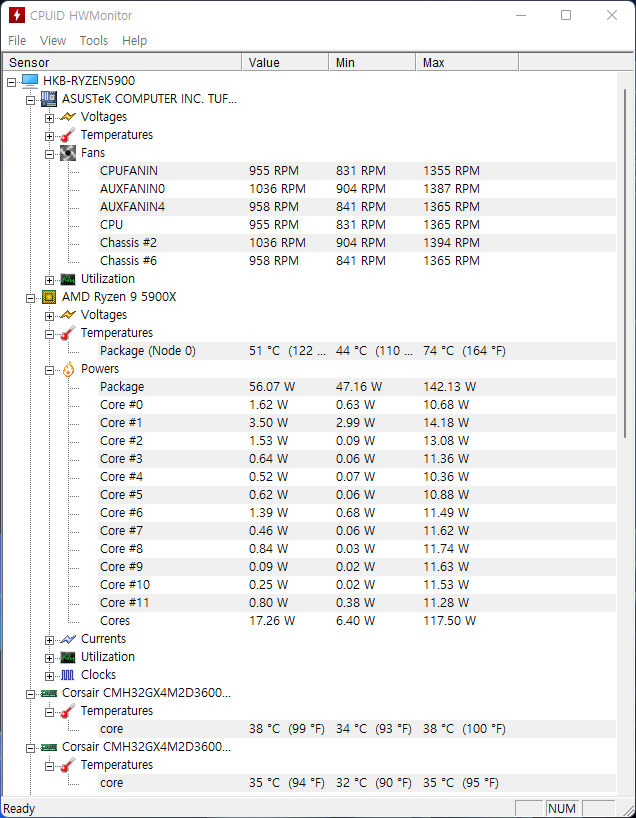Click the motherboard Voltages lightning icon
This screenshot has height=818, width=636.
tap(68, 117)
